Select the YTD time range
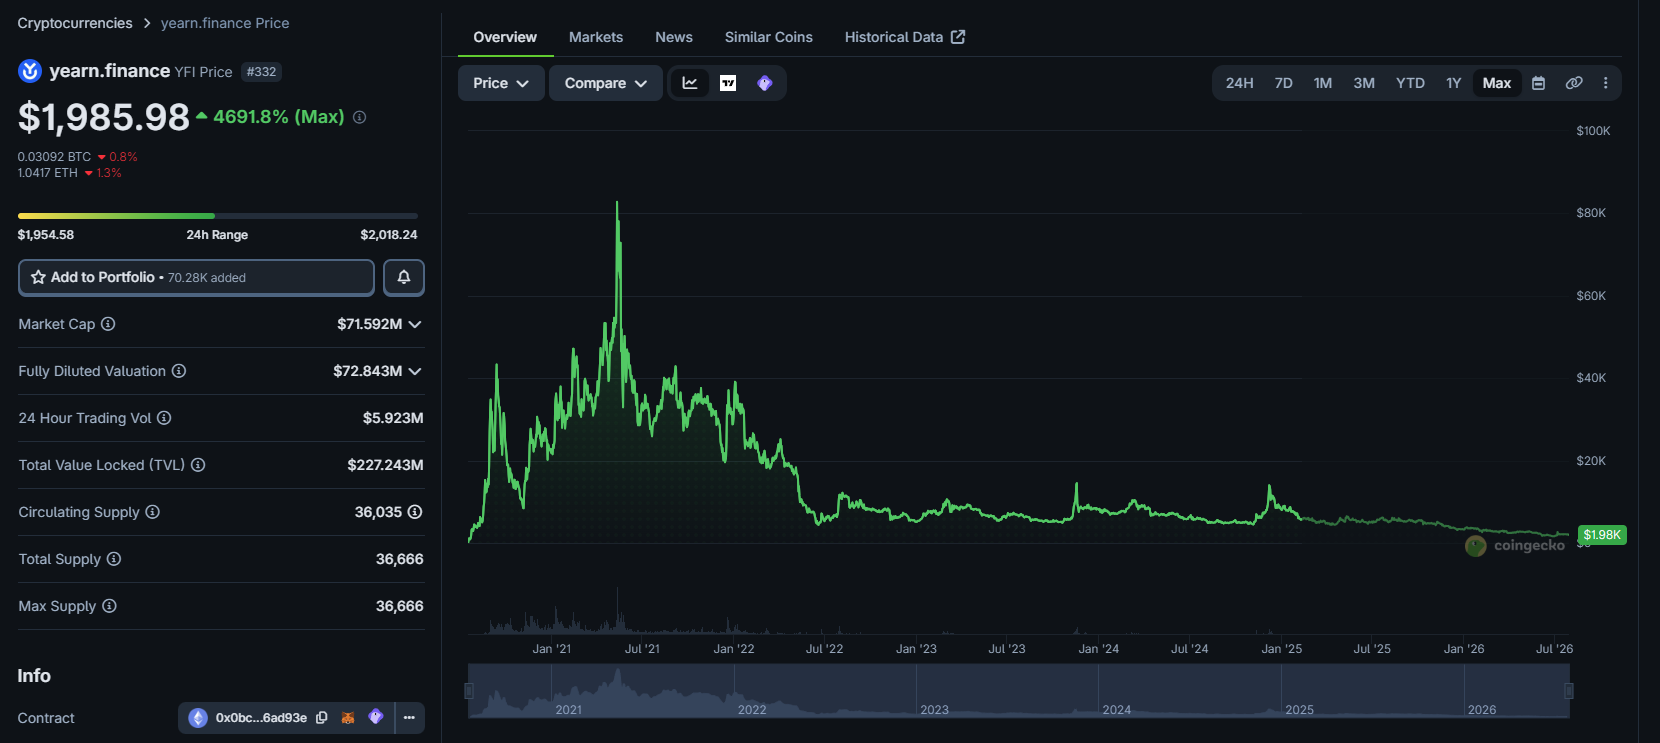 tap(1410, 83)
